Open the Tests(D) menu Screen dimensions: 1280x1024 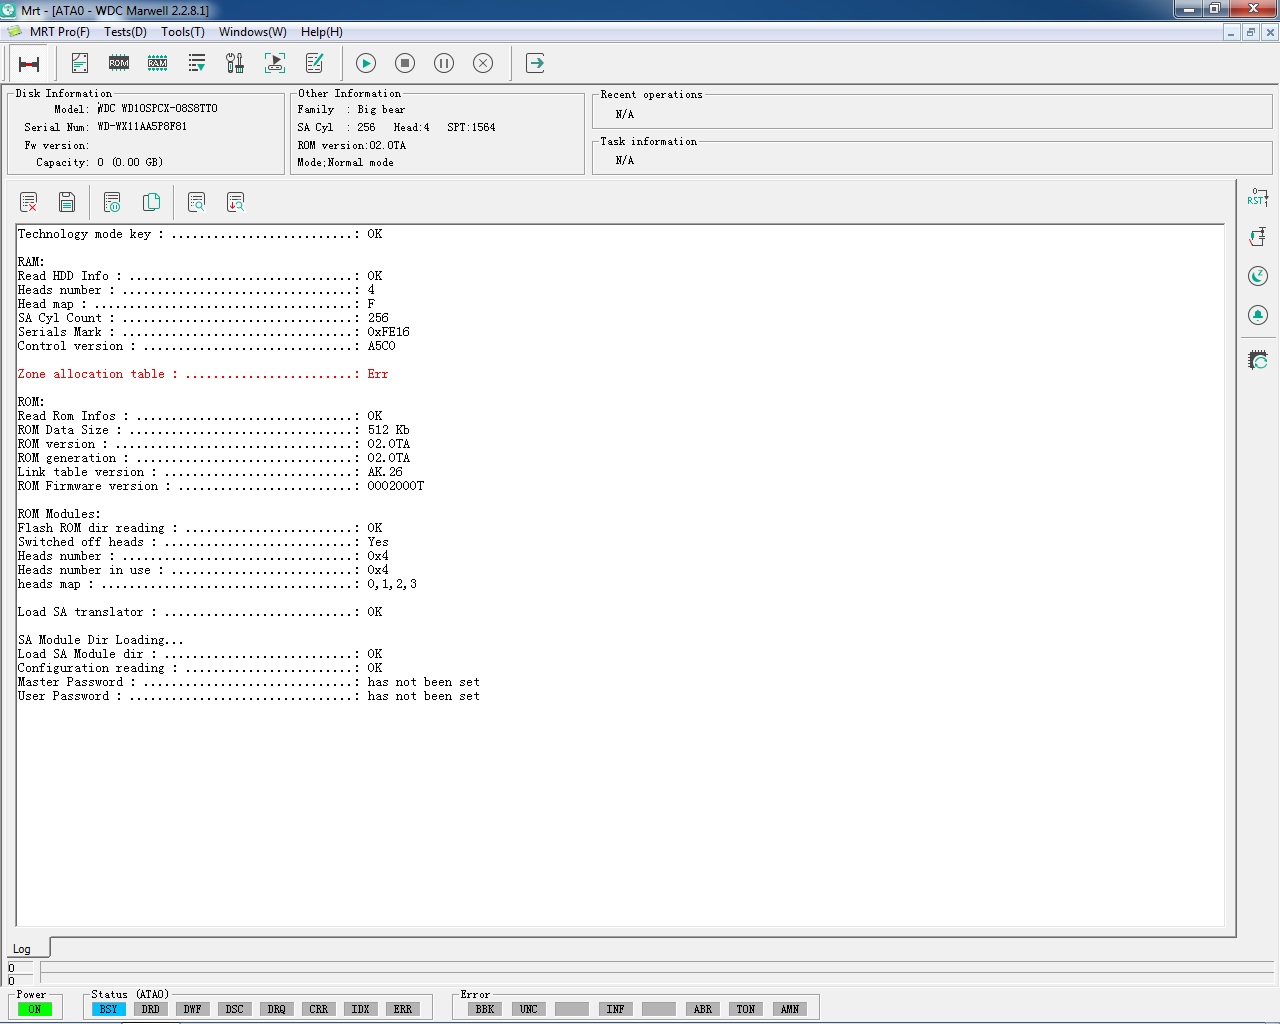(125, 32)
